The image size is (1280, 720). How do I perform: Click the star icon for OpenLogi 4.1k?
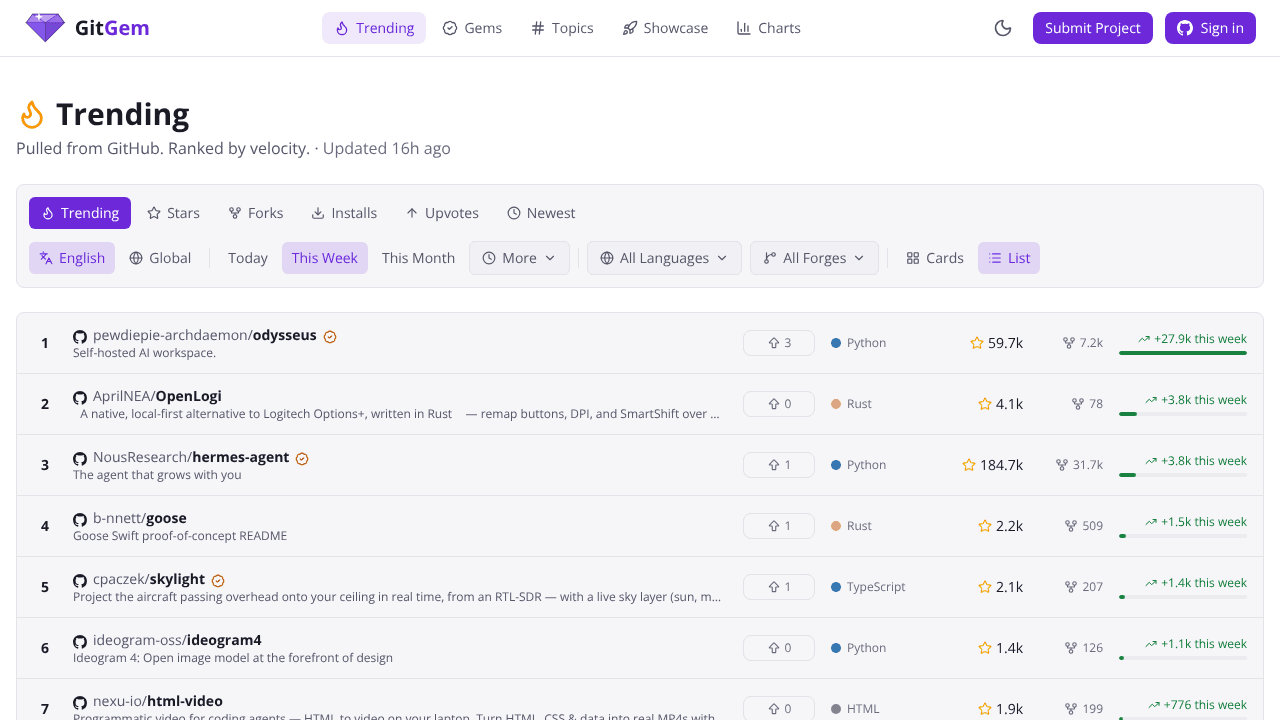coord(985,404)
